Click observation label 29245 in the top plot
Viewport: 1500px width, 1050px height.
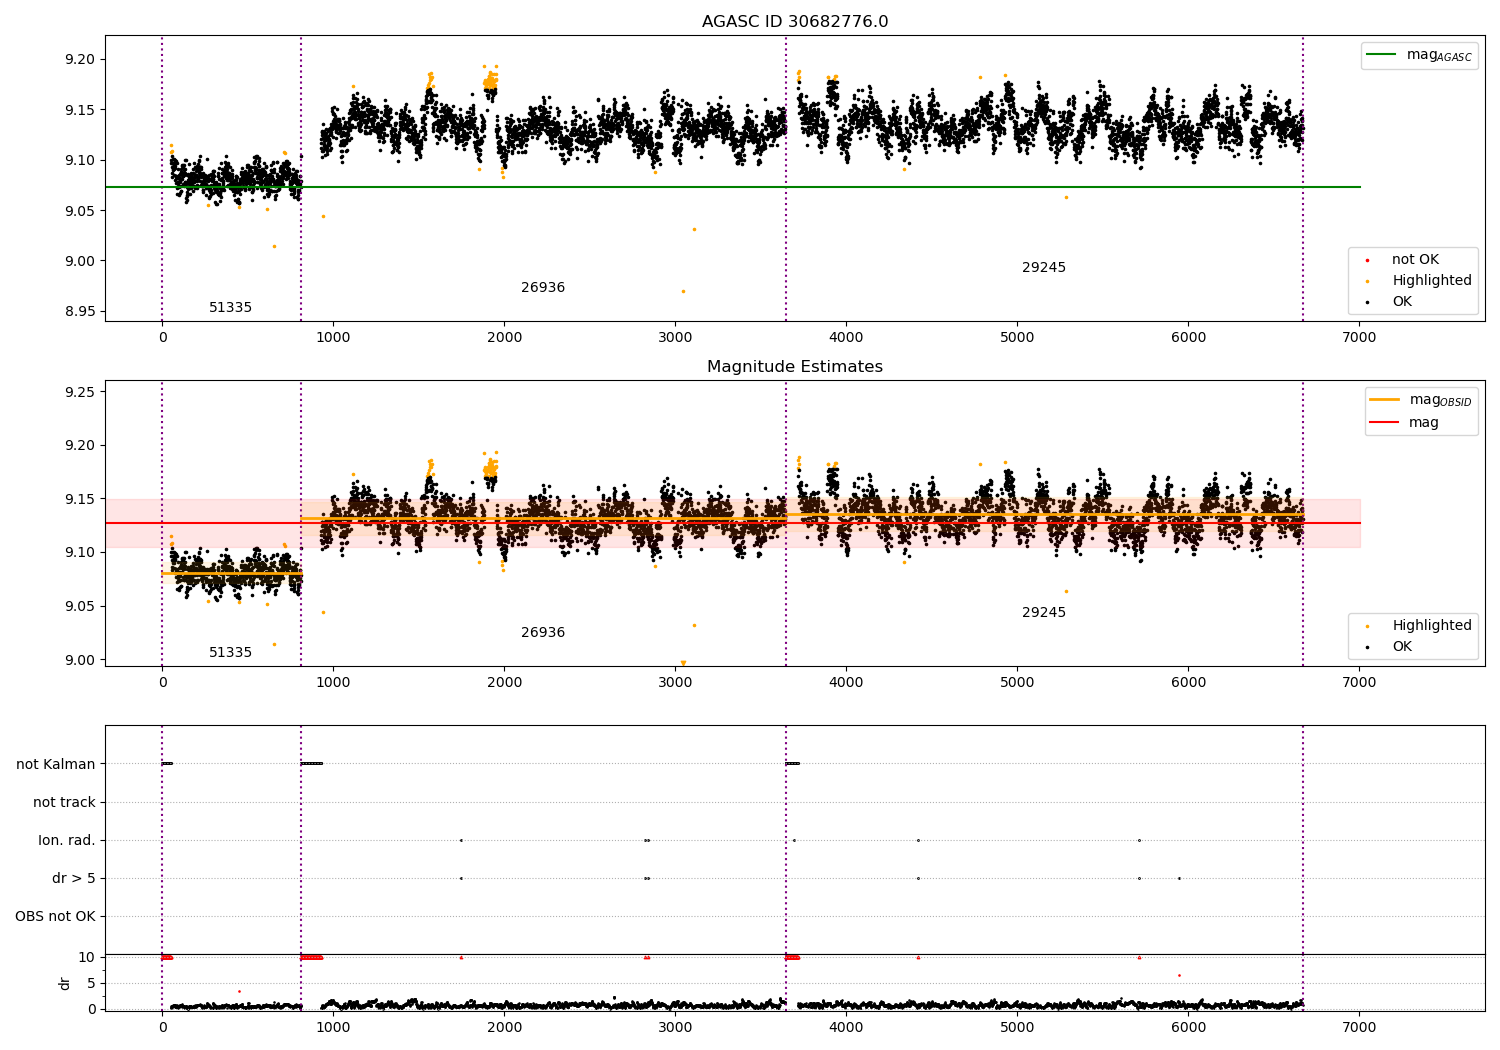point(1044,268)
